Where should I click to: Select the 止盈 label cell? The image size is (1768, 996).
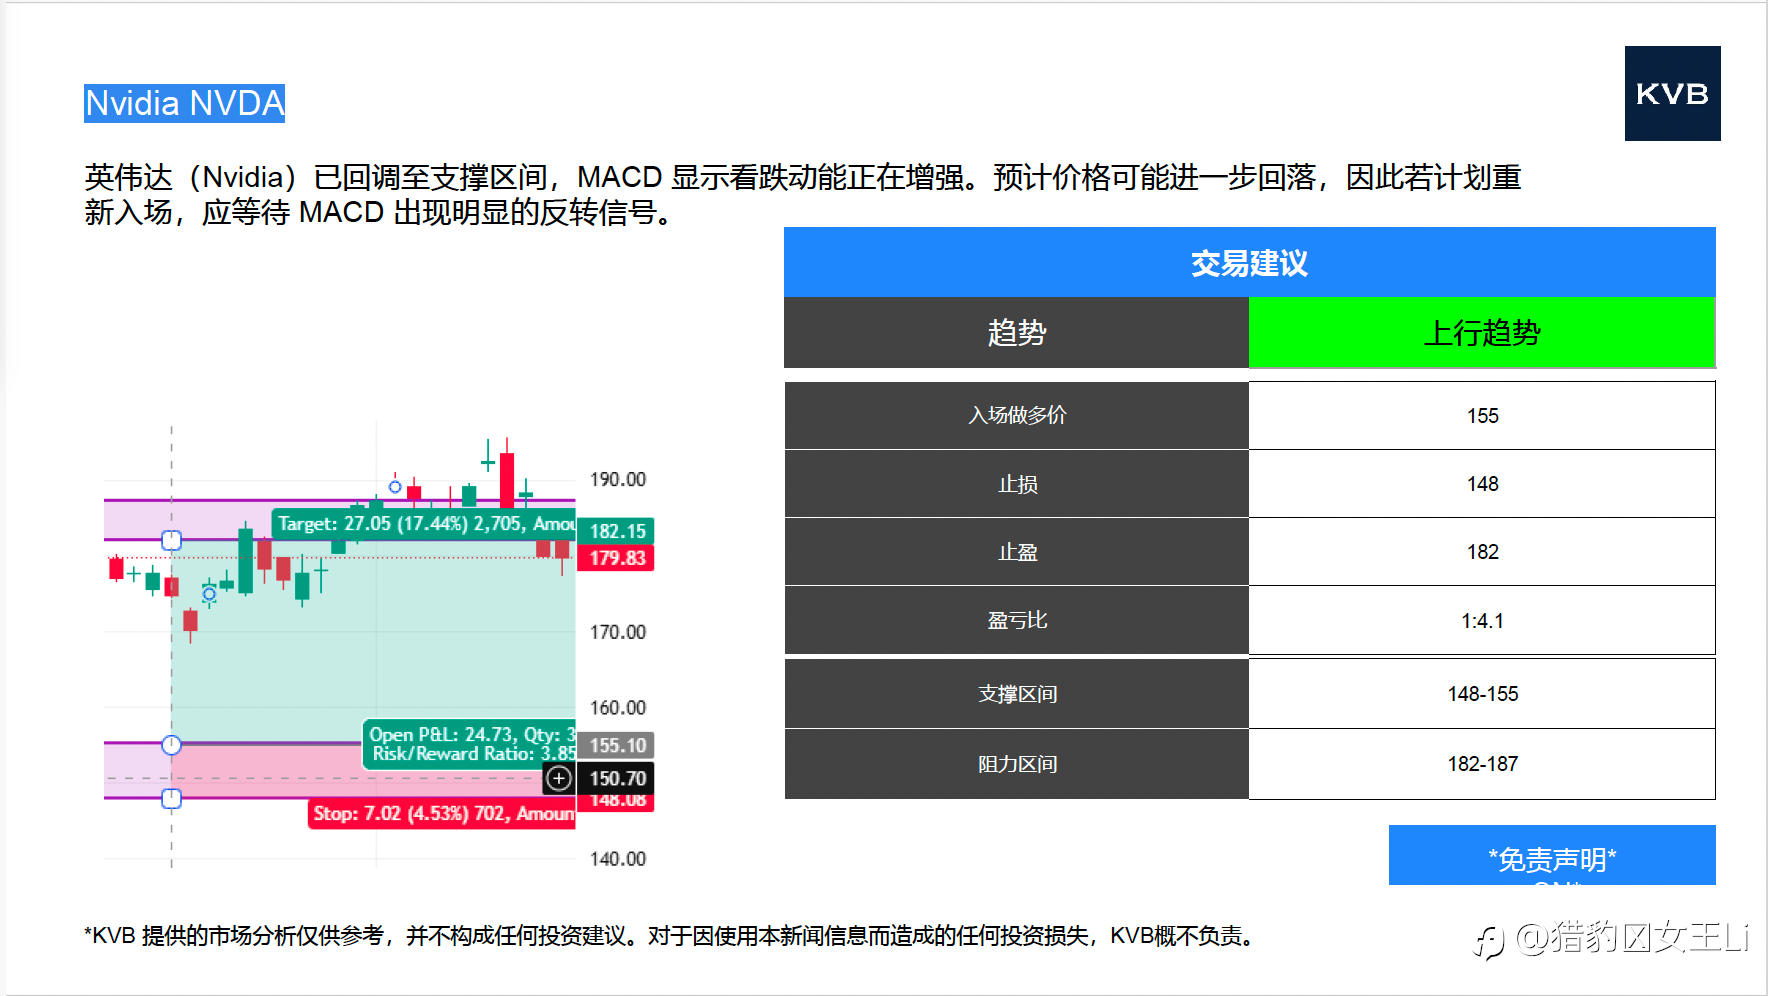click(x=1017, y=552)
